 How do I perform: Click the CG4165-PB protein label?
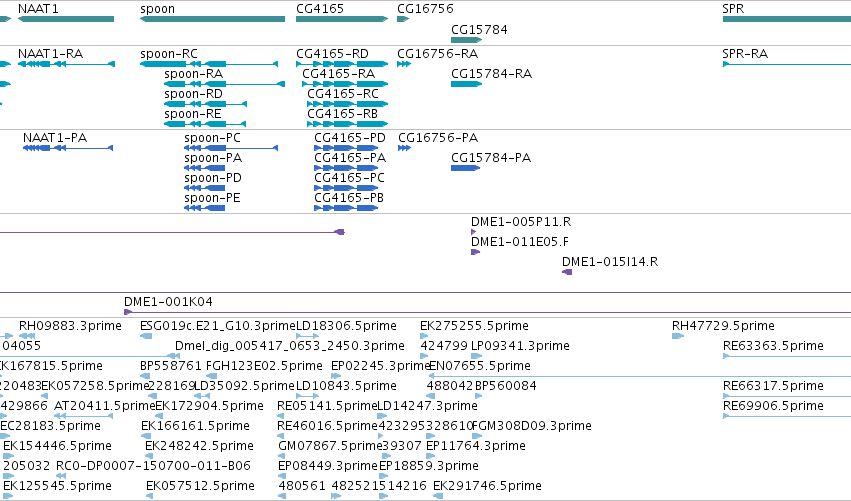tap(349, 198)
